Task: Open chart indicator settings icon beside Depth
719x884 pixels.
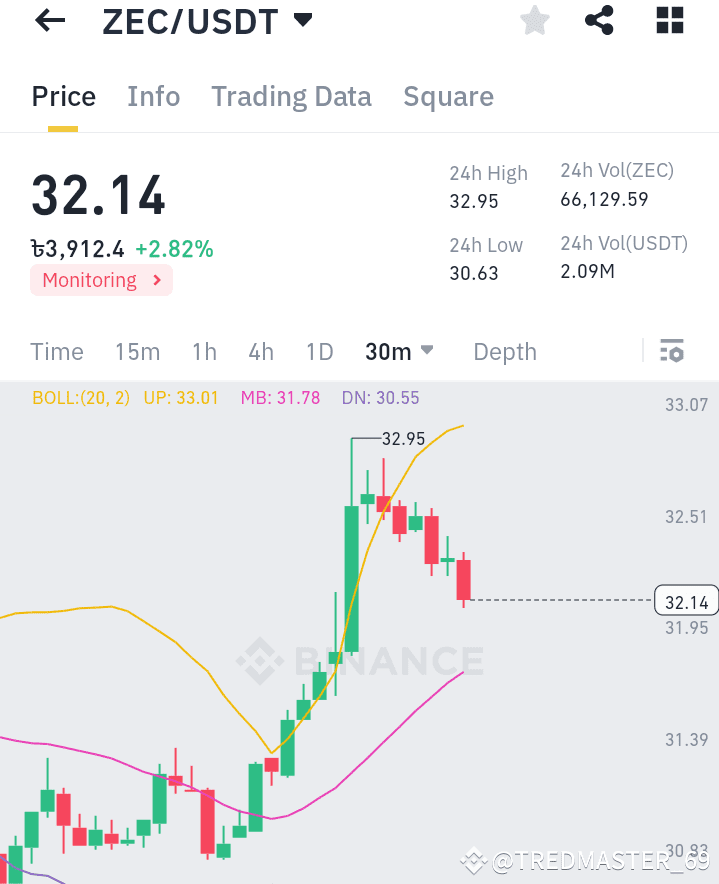Action: click(672, 351)
